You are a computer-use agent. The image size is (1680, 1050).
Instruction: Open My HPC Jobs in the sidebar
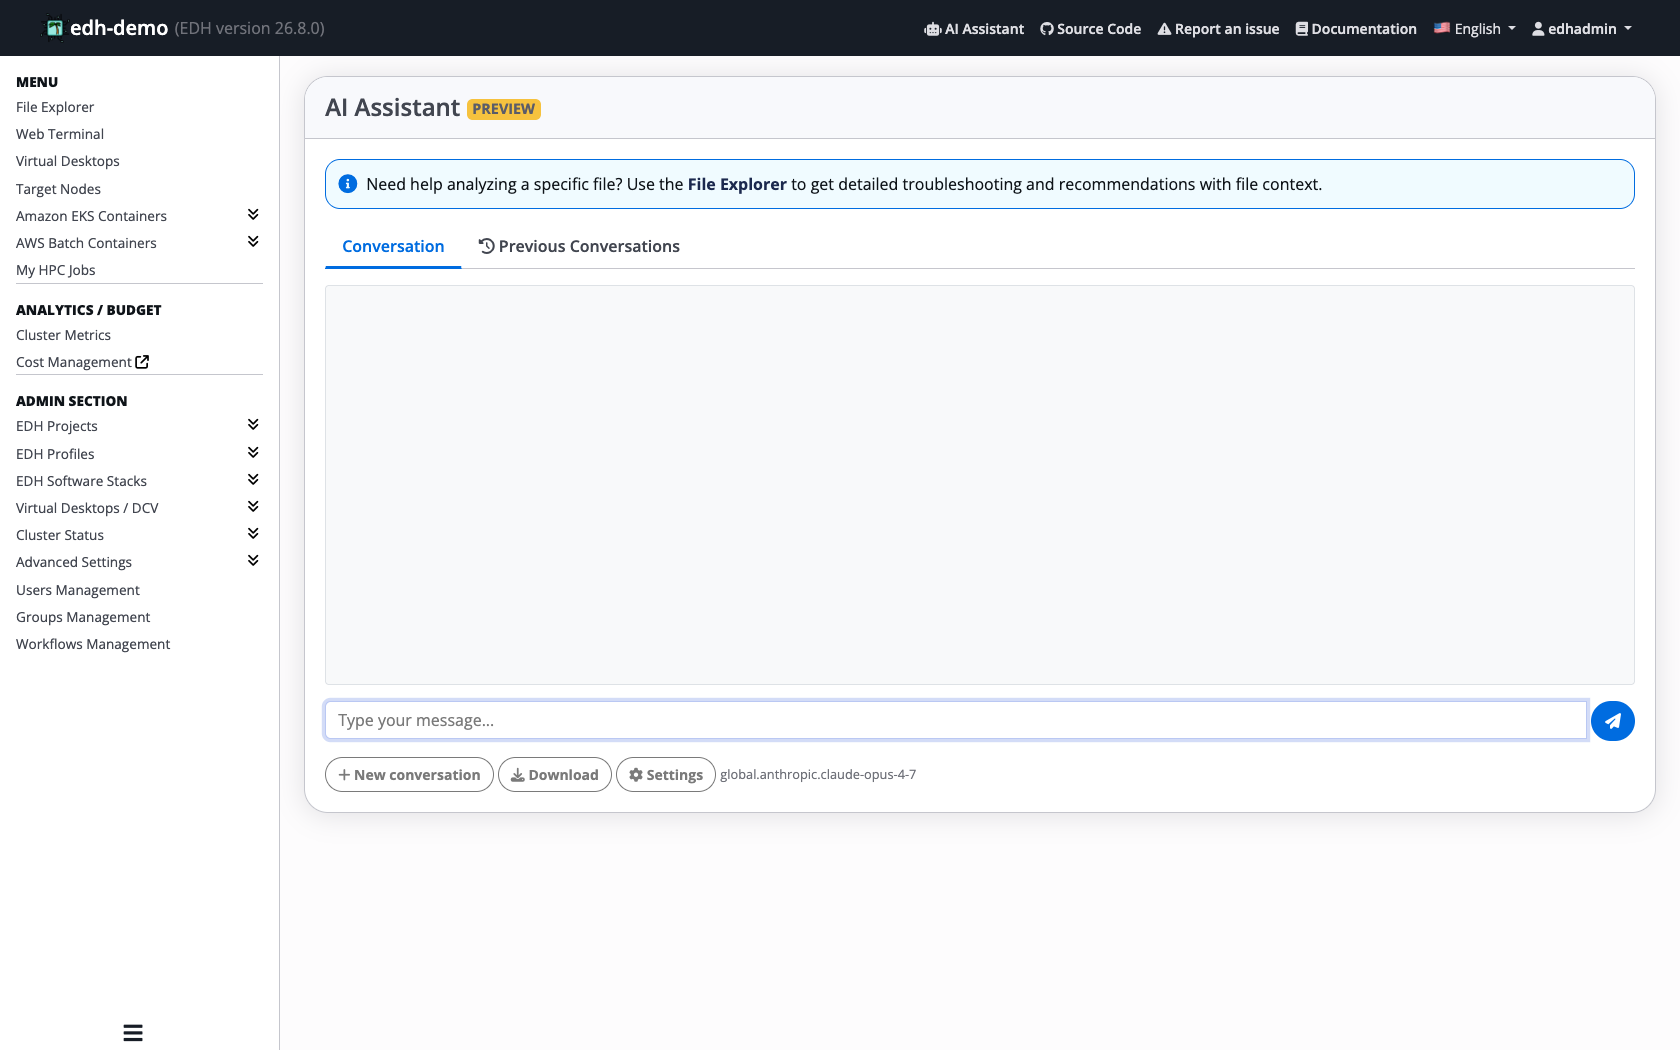click(x=56, y=270)
